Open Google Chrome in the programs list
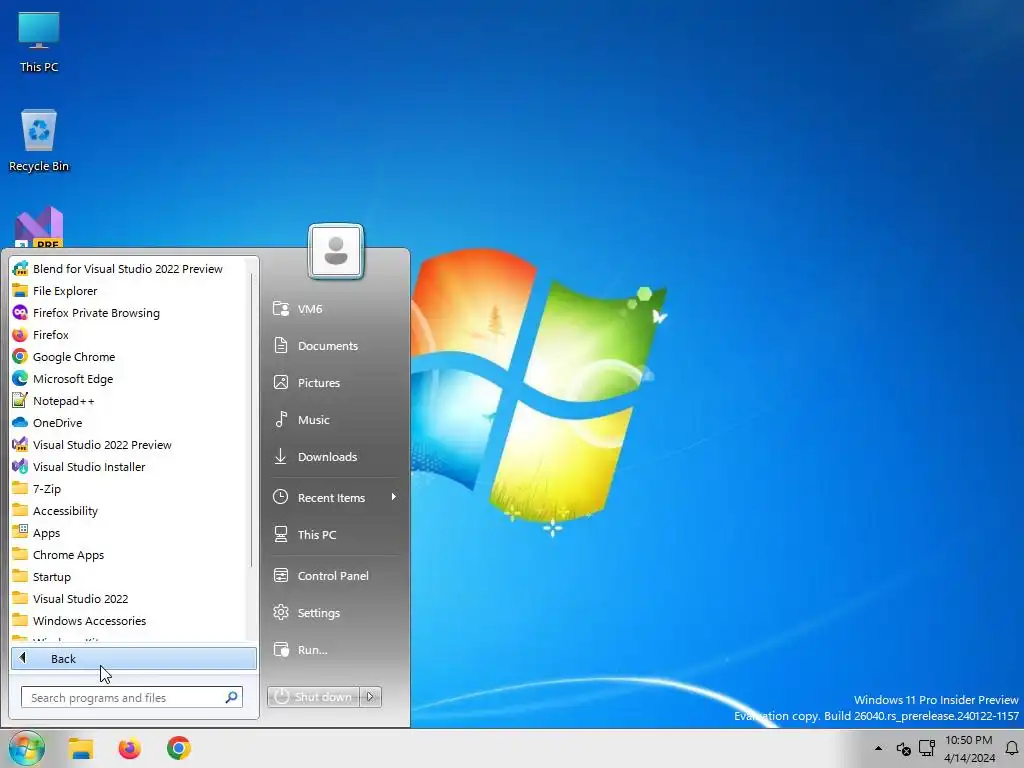Screen dimensions: 1024x768 (127, 357)
